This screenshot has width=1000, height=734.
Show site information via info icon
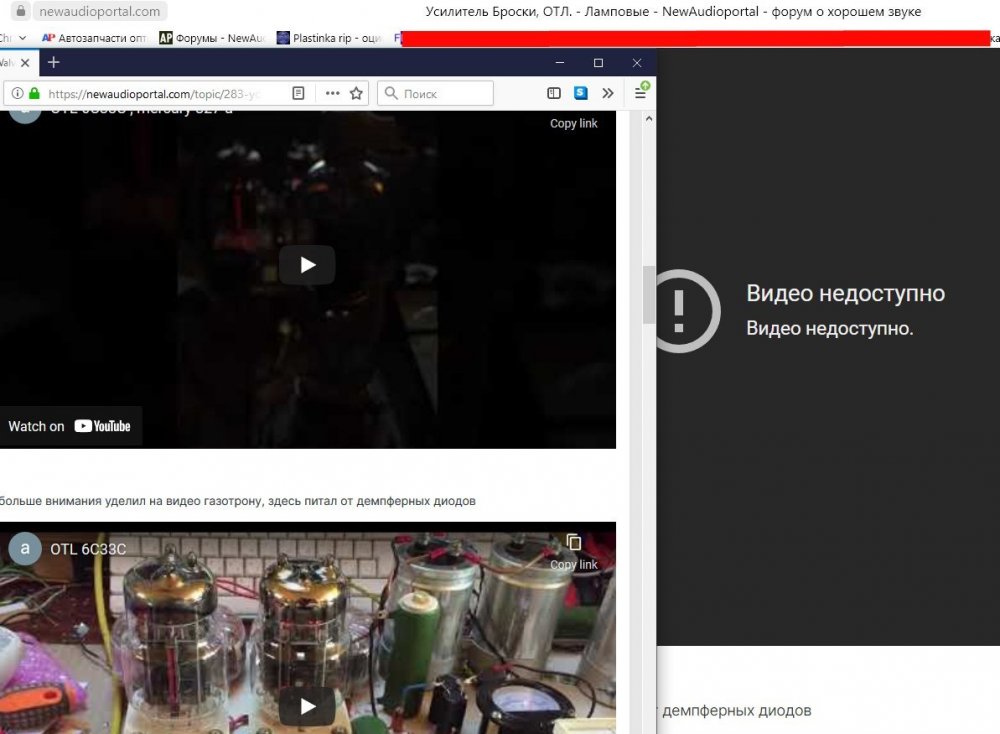17,94
